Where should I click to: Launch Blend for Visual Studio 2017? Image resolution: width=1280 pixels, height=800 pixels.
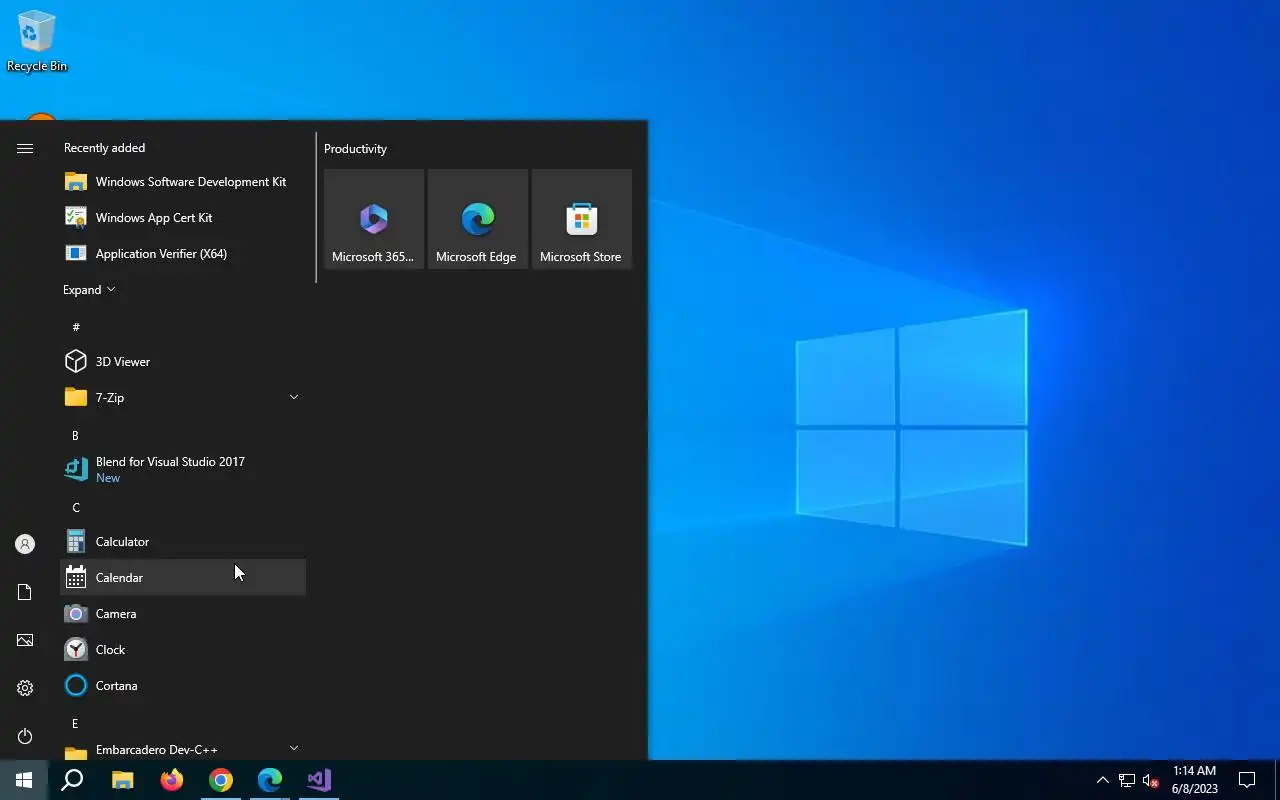coord(183,469)
